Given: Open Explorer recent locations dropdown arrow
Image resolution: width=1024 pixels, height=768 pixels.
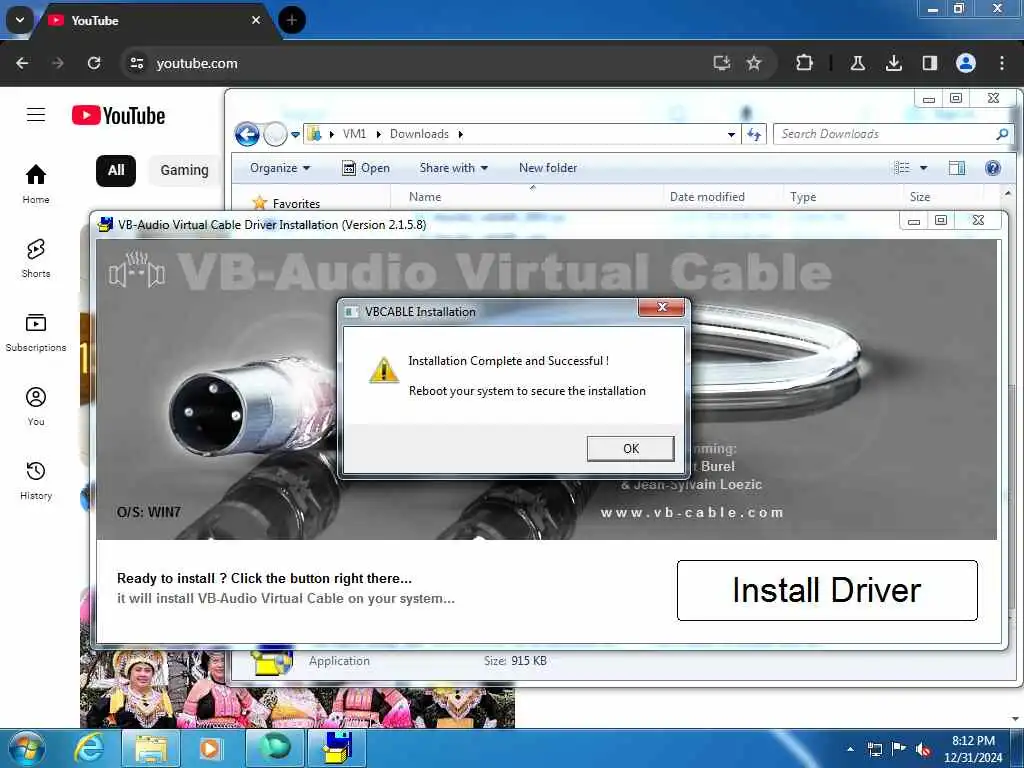Looking at the screenshot, I should pyautogui.click(x=296, y=135).
